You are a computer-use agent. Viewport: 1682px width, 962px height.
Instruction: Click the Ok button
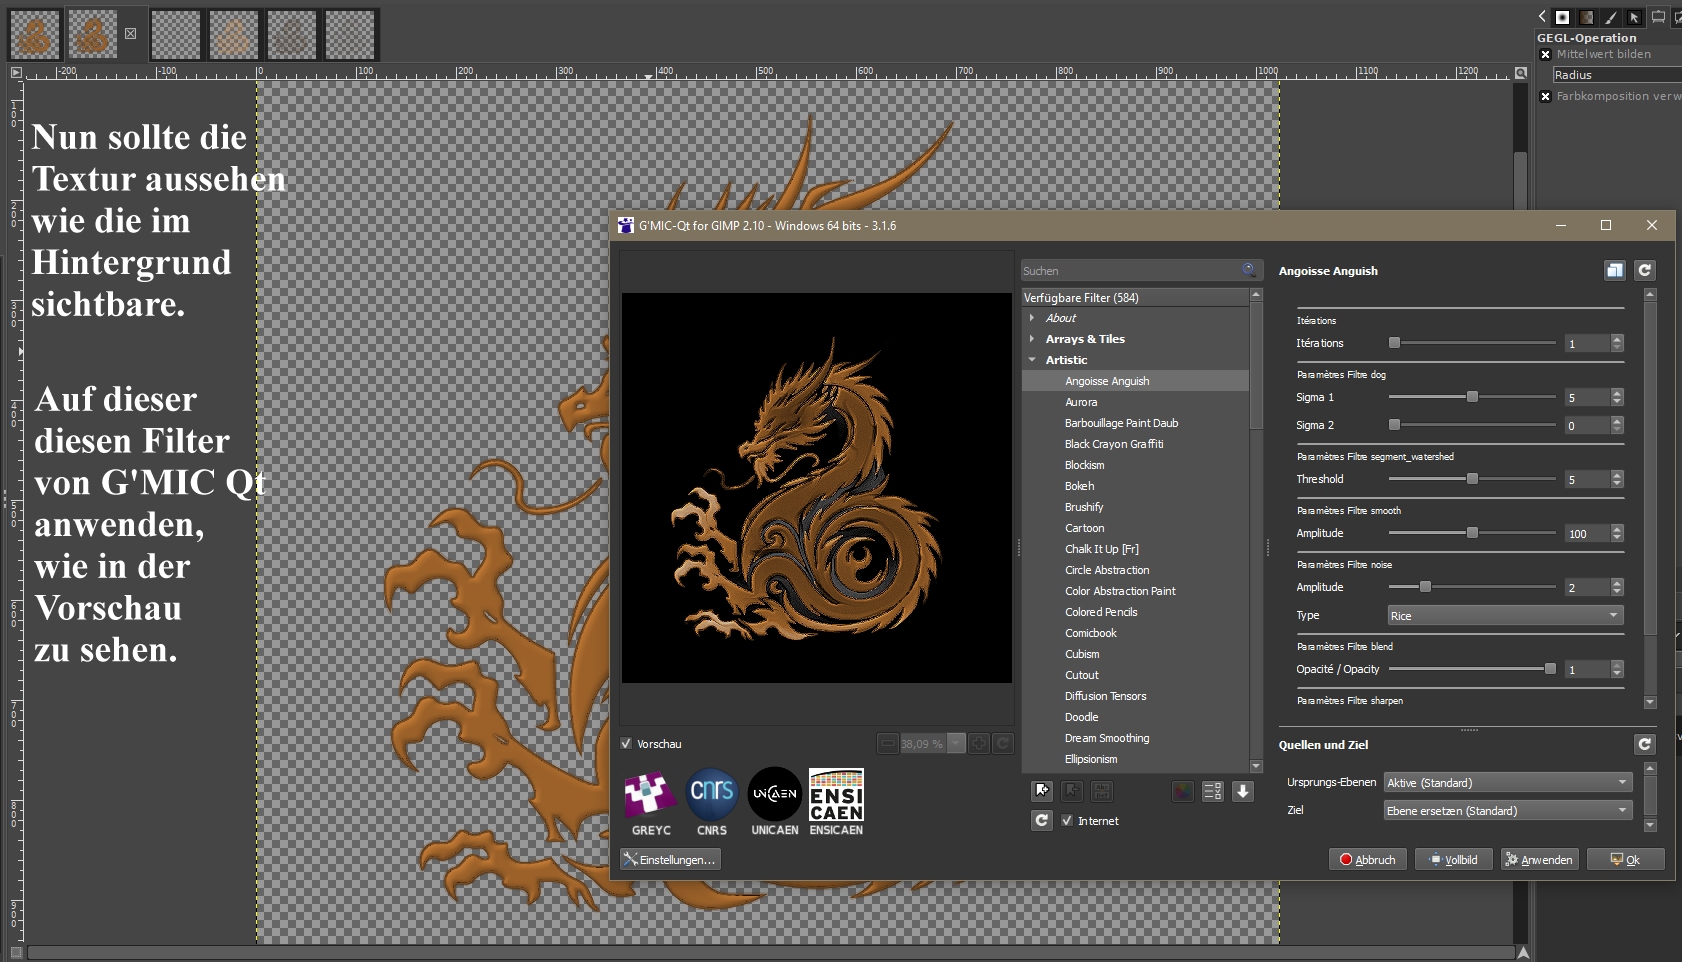(x=1626, y=859)
